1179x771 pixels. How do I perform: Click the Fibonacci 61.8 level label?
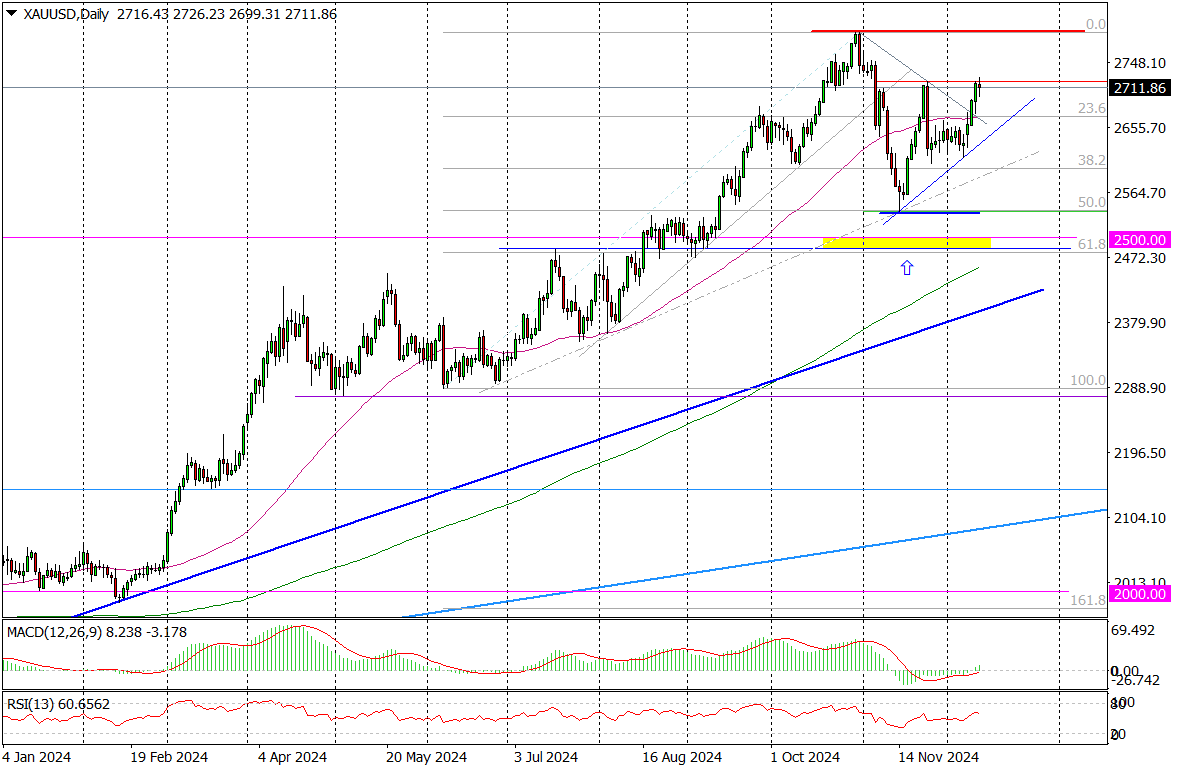click(x=1092, y=244)
